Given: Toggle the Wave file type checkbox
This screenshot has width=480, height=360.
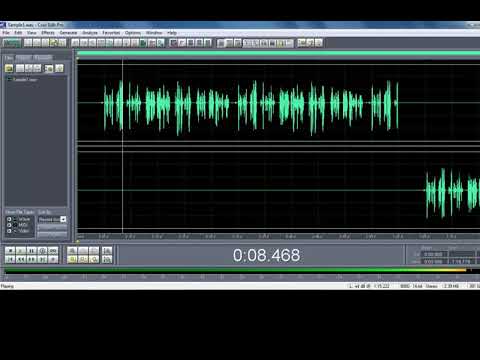Looking at the screenshot, I should (9, 219).
